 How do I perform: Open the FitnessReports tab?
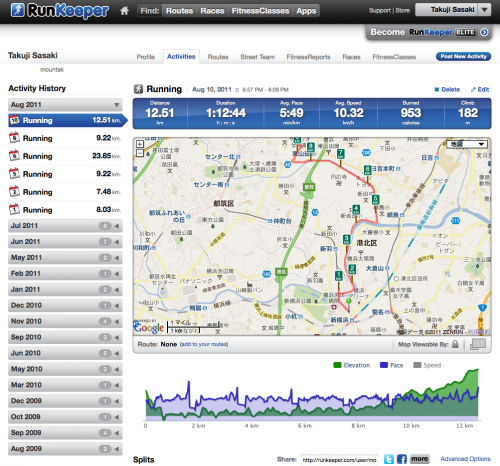tap(308, 57)
